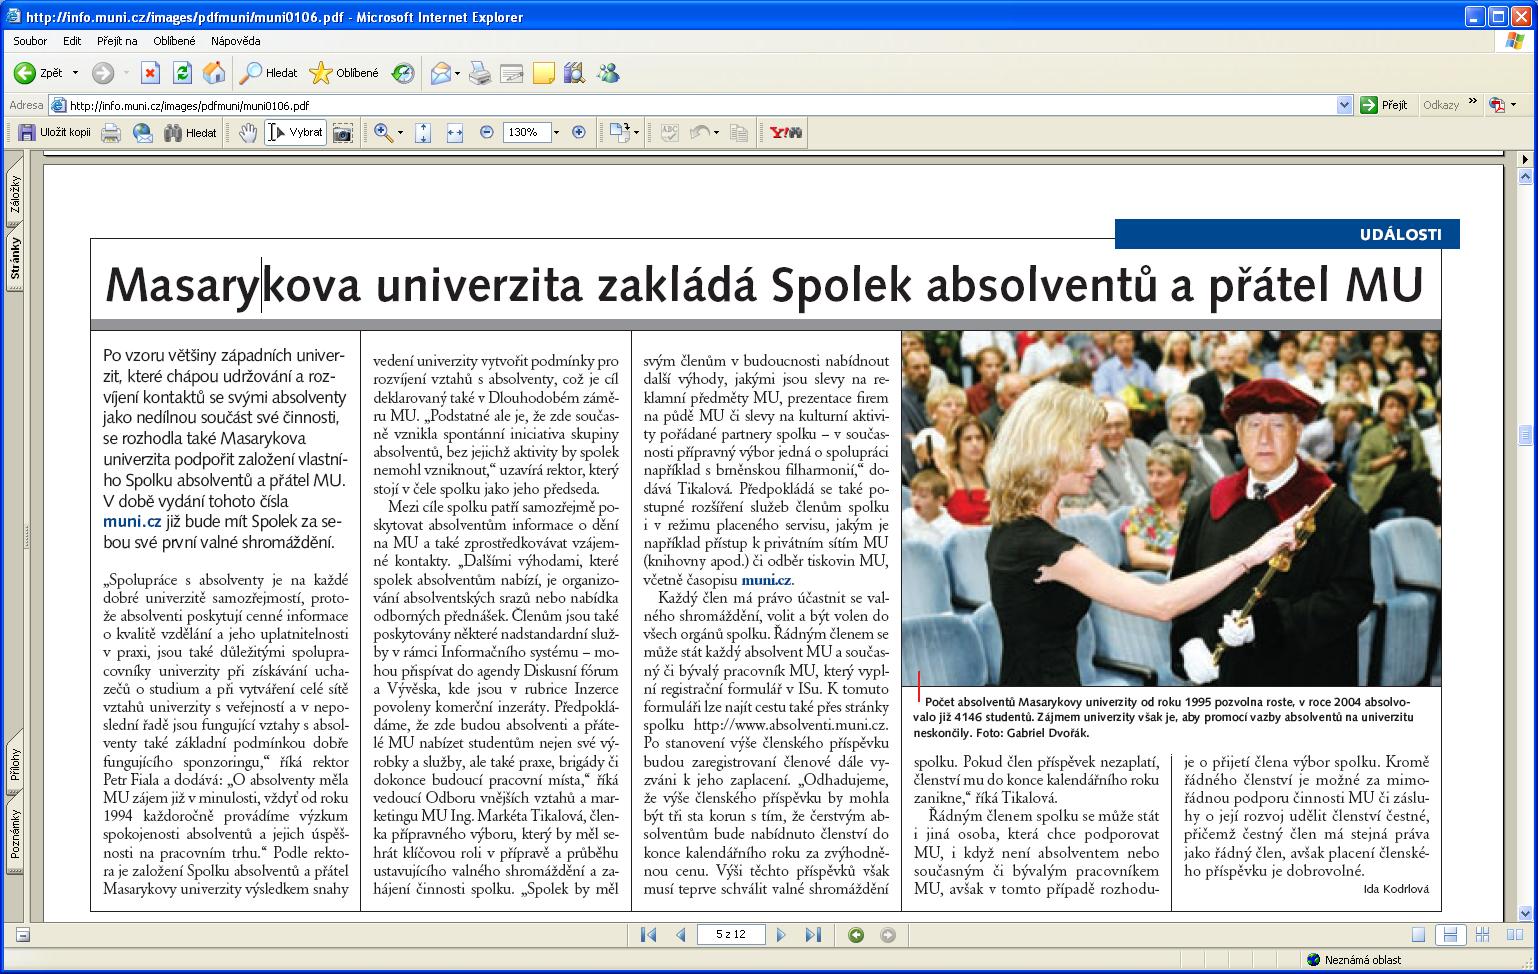Click the Přejít go button
The height and width of the screenshot is (974, 1538).
tap(1384, 105)
